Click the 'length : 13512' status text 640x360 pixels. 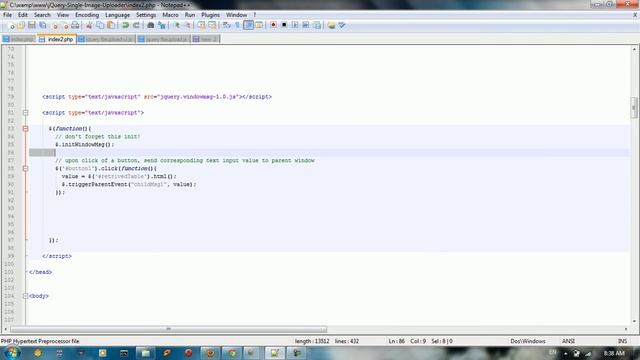pos(312,341)
